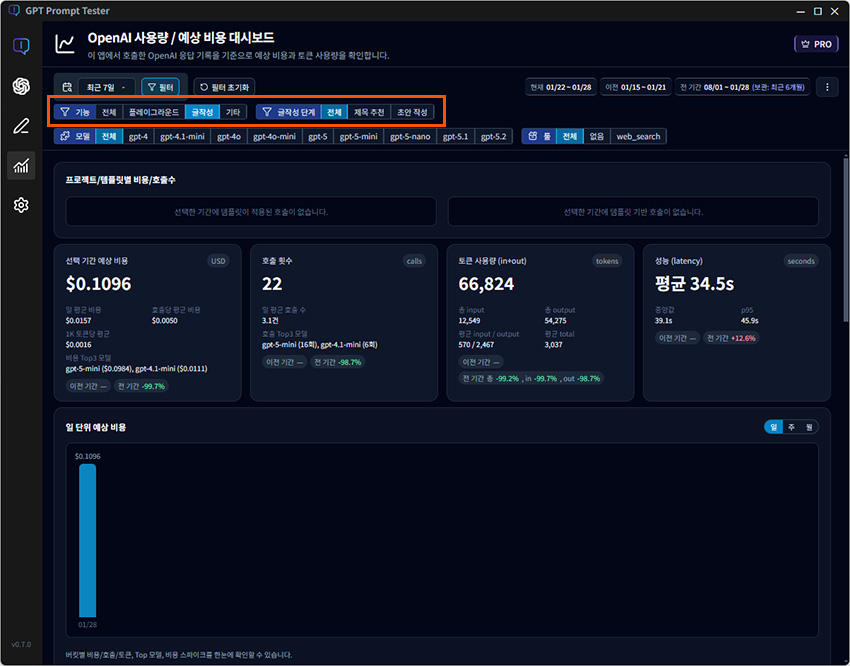850x666 pixels.
Task: Click the blue 01/28 cost bar
Action: [x=88, y=539]
